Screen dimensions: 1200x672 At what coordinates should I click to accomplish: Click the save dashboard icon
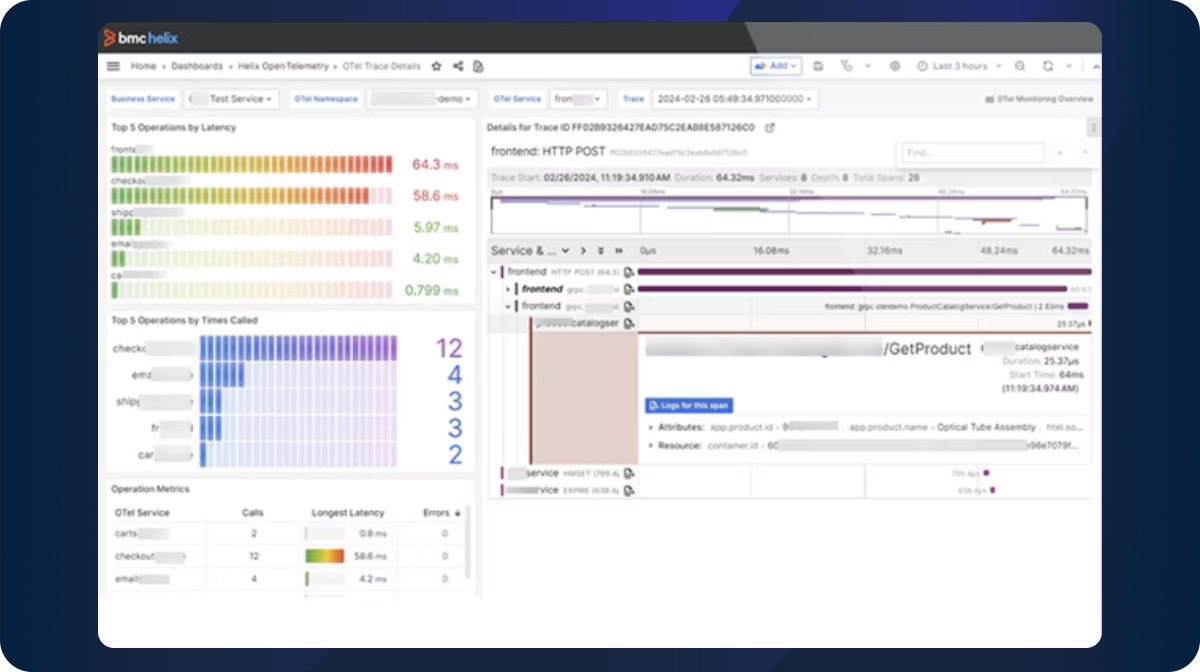coord(819,66)
